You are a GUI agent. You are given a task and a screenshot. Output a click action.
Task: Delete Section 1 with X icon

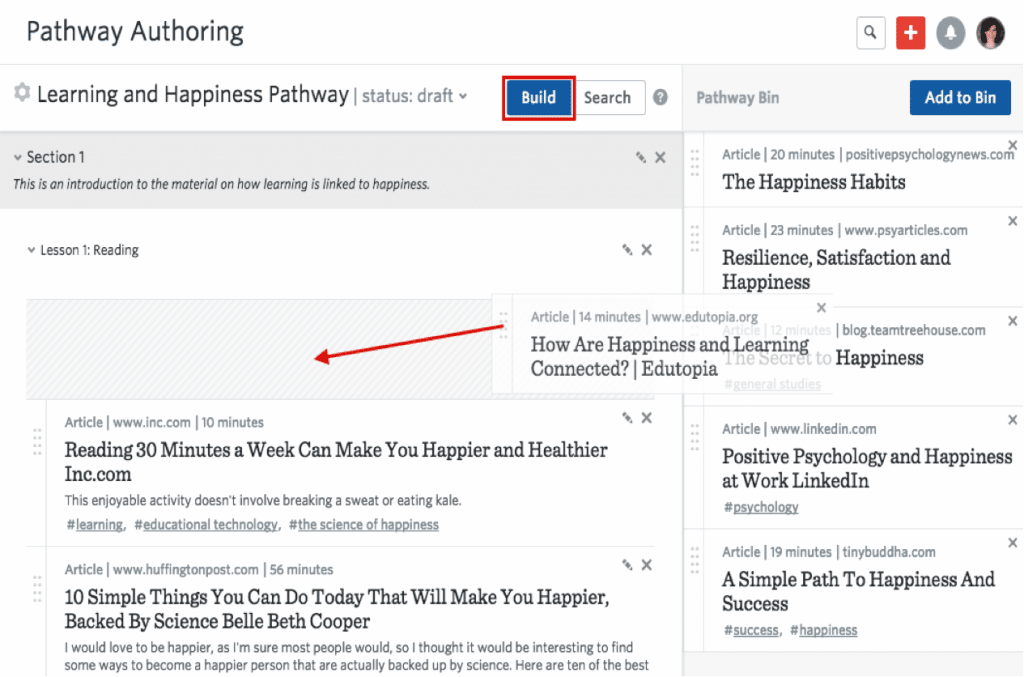[660, 157]
